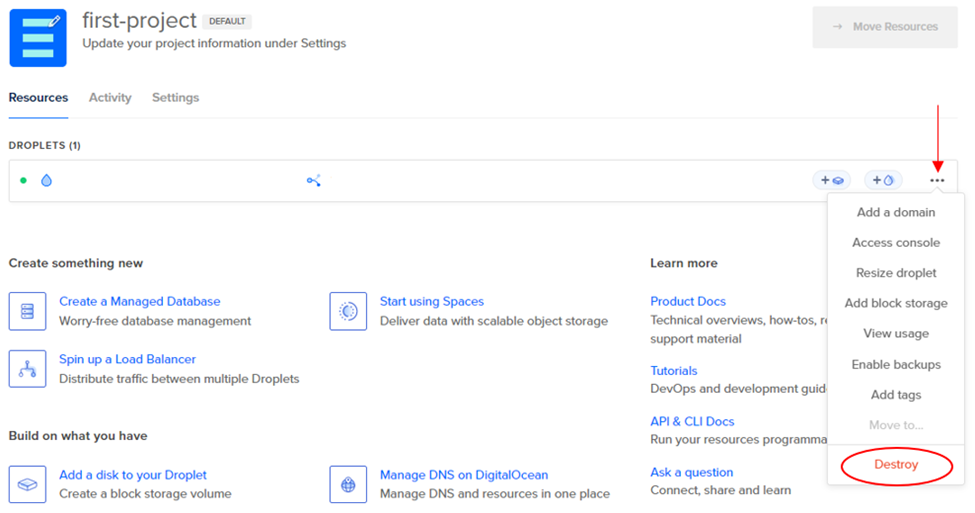This screenshot has height=513, width=975.
Task: Click Create a block storage volume text
Action: click(145, 494)
